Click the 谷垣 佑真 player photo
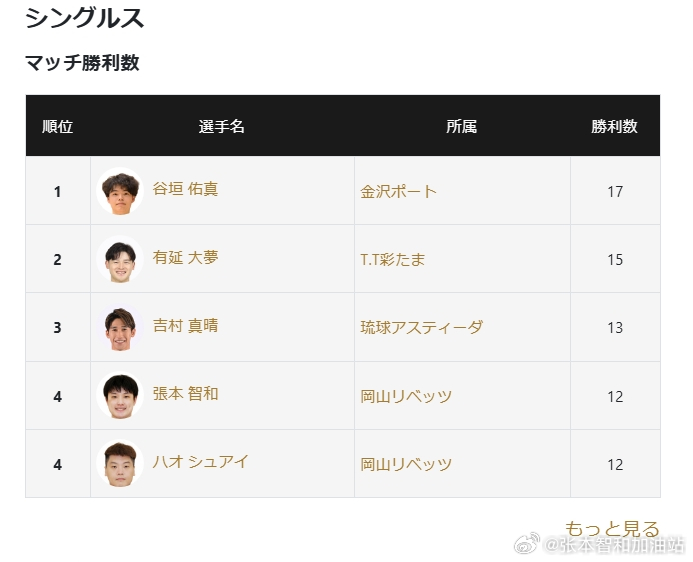 click(120, 191)
